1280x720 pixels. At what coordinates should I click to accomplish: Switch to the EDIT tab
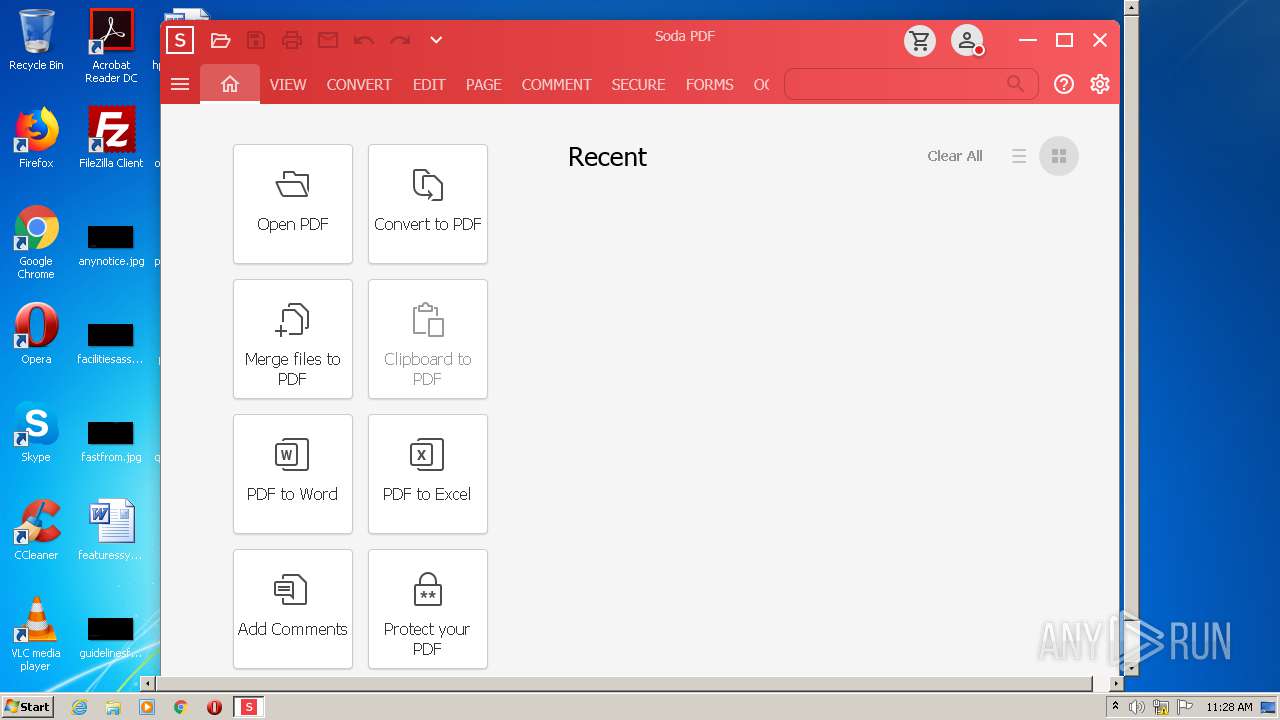429,85
